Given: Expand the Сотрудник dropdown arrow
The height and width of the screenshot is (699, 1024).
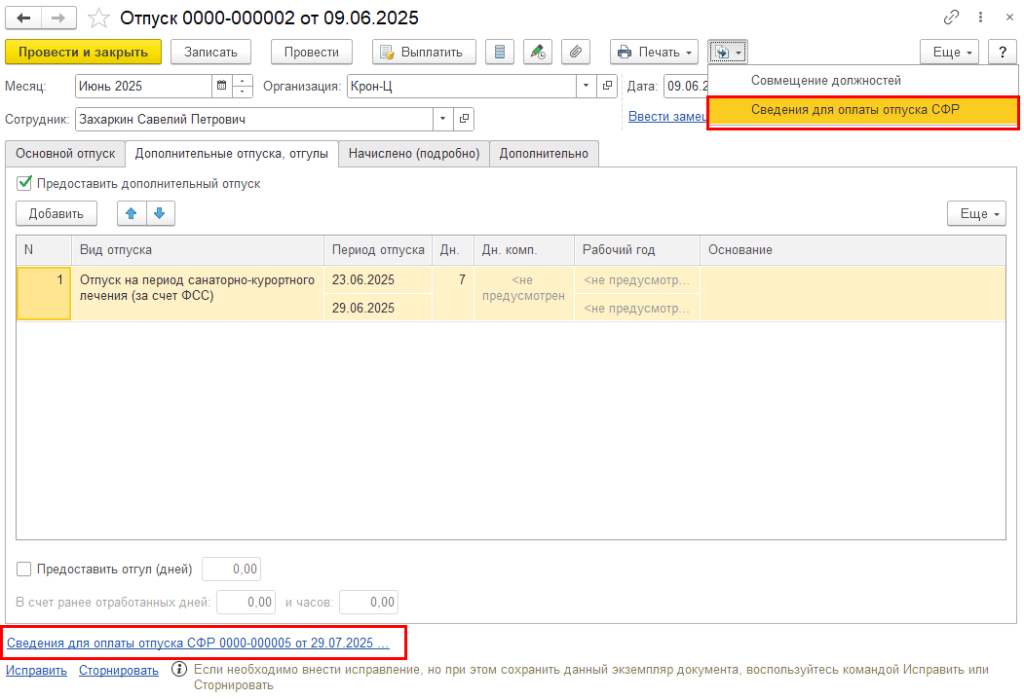Looking at the screenshot, I should click(443, 119).
